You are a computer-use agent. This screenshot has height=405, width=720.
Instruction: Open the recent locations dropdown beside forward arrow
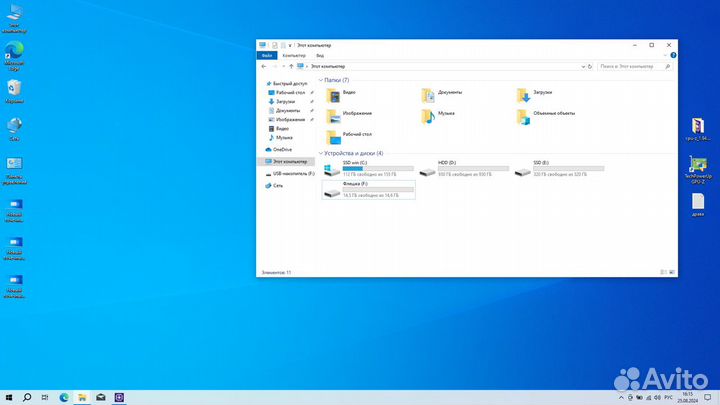283,67
